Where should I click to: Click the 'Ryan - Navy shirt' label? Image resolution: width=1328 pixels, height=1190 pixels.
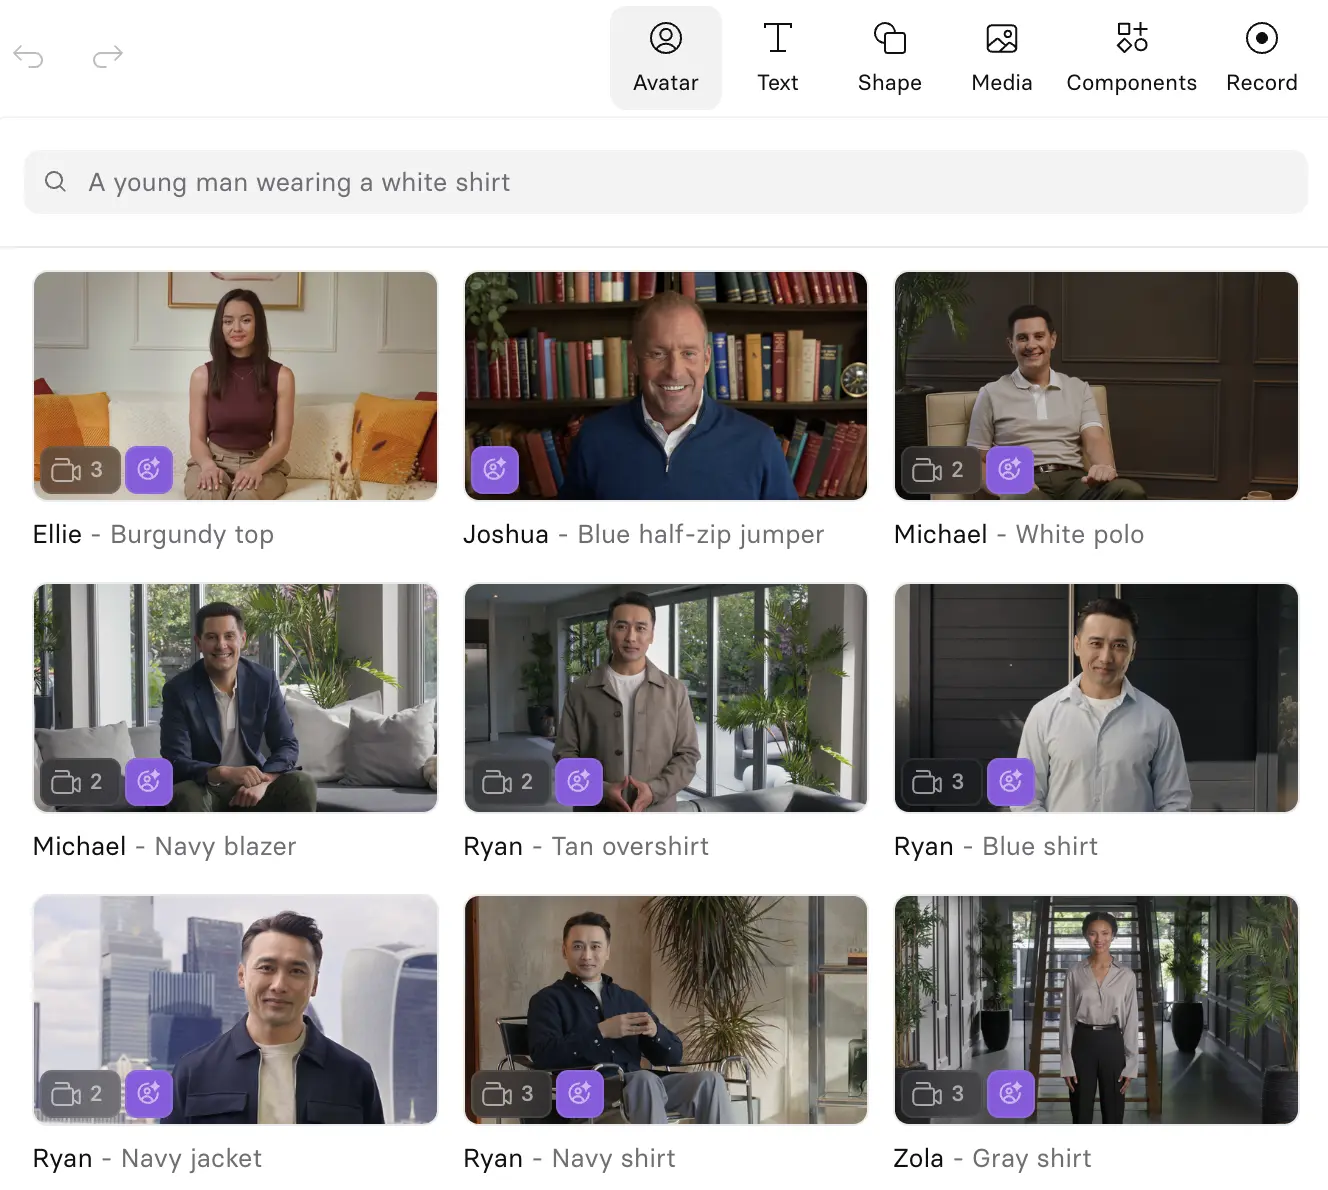[x=570, y=1159]
